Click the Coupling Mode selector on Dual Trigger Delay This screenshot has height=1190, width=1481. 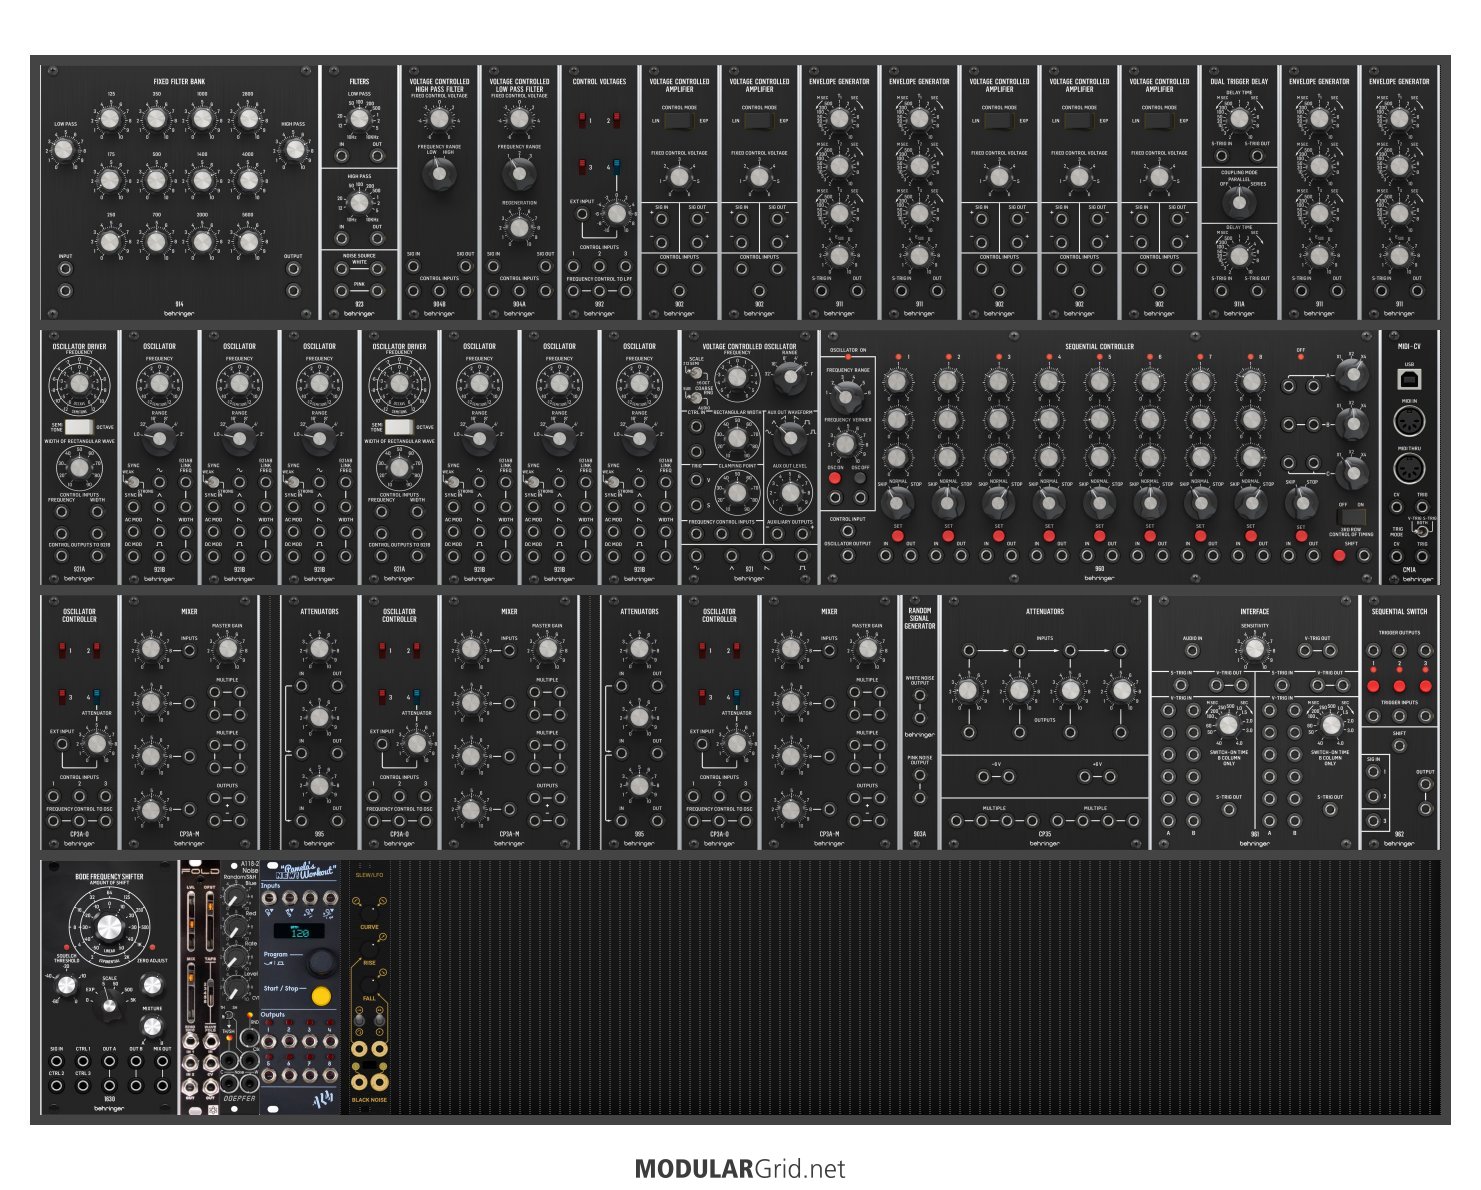(x=1239, y=202)
